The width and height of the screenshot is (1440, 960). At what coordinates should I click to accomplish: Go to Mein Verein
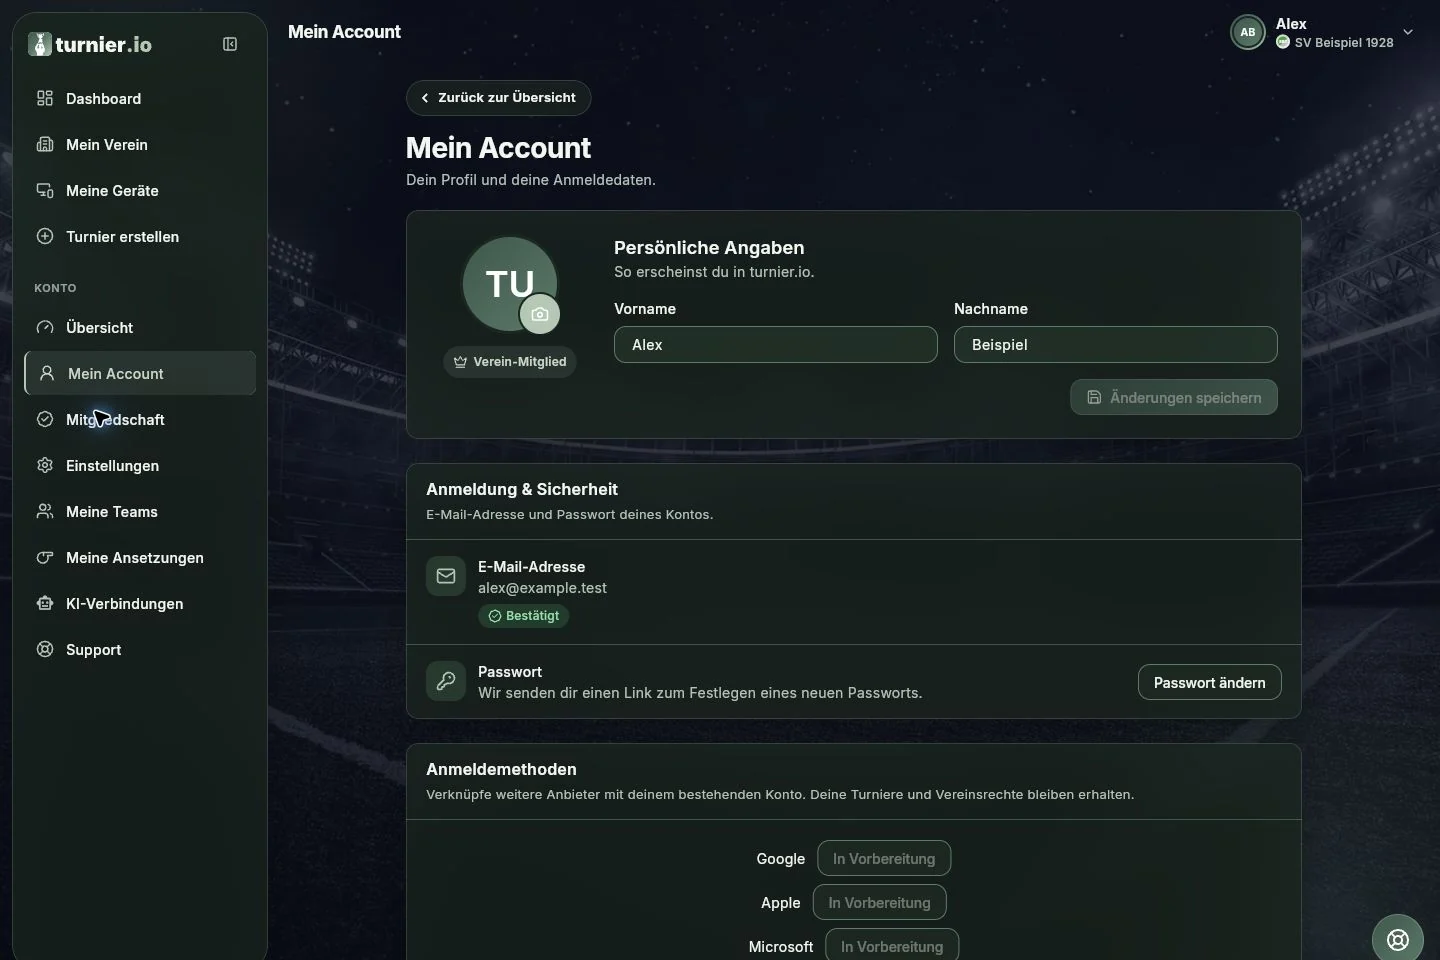point(140,144)
